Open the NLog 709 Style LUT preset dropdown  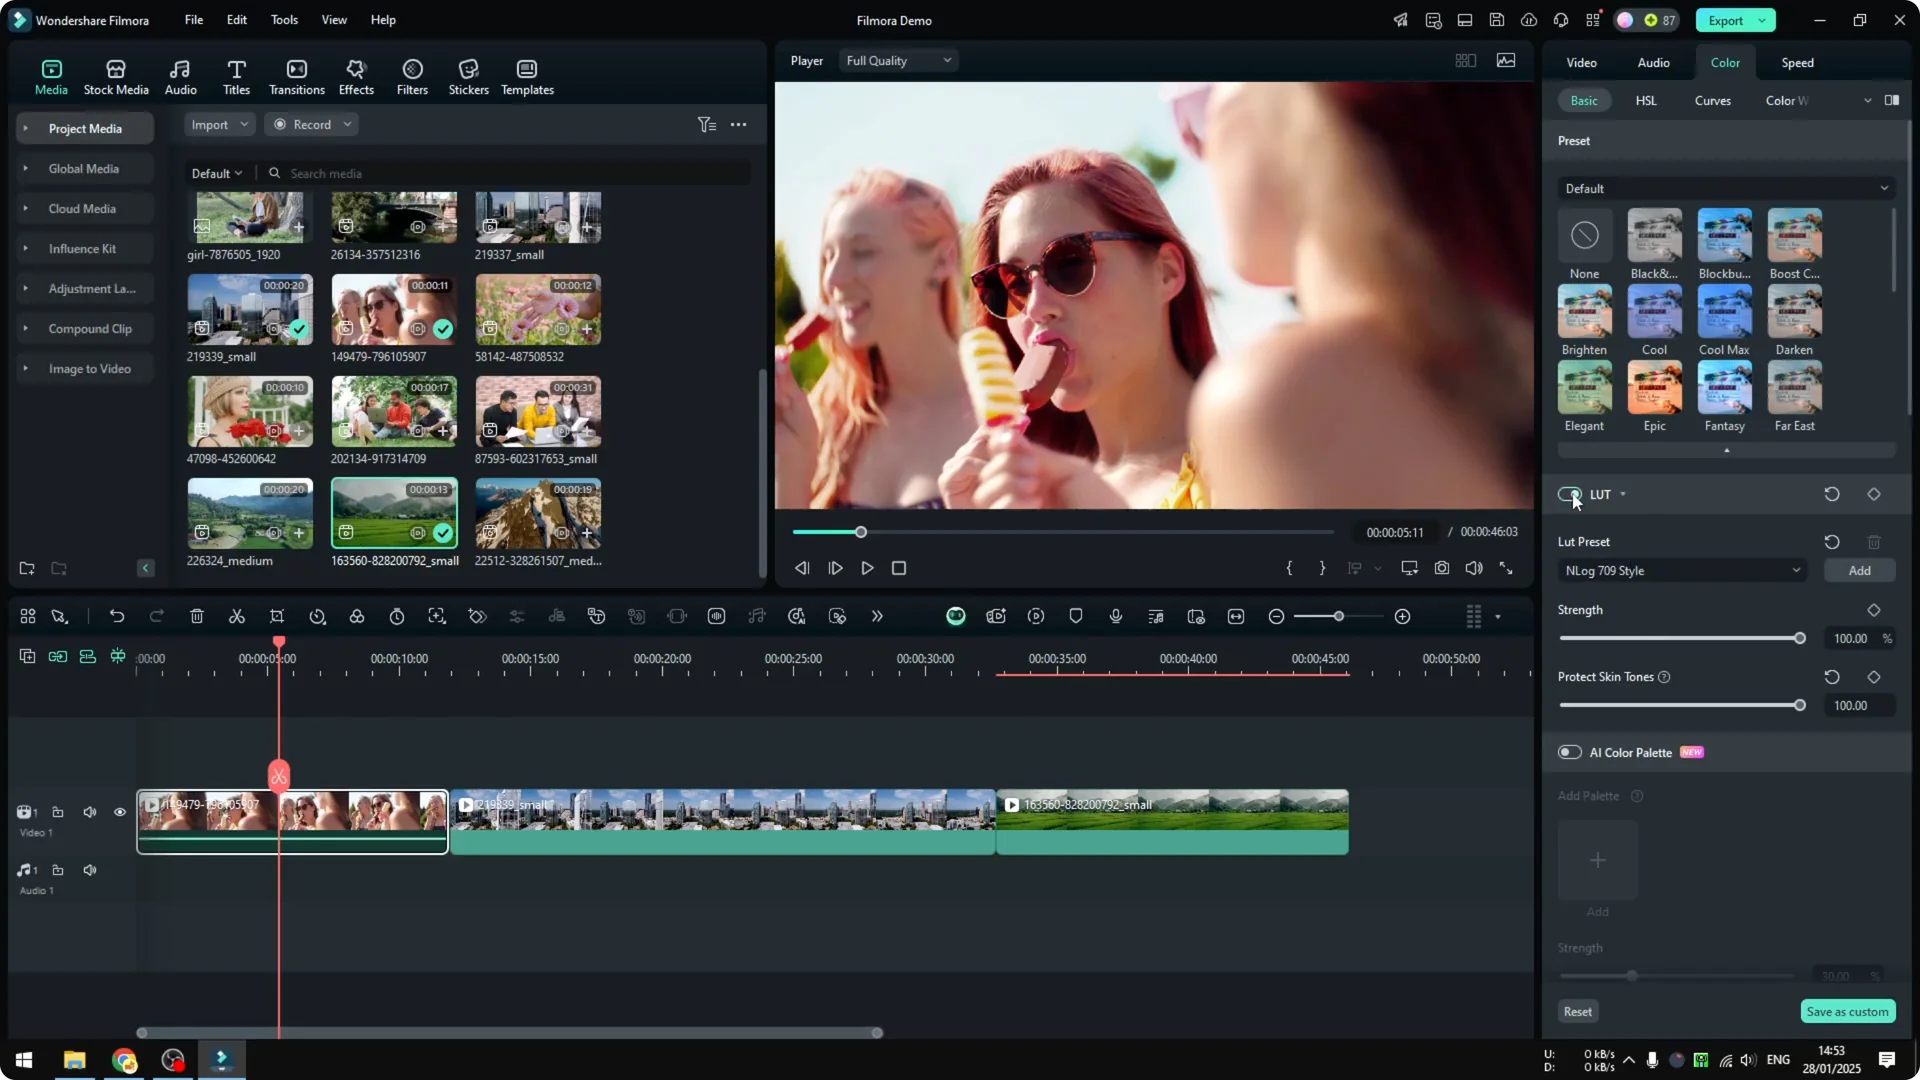point(1682,570)
